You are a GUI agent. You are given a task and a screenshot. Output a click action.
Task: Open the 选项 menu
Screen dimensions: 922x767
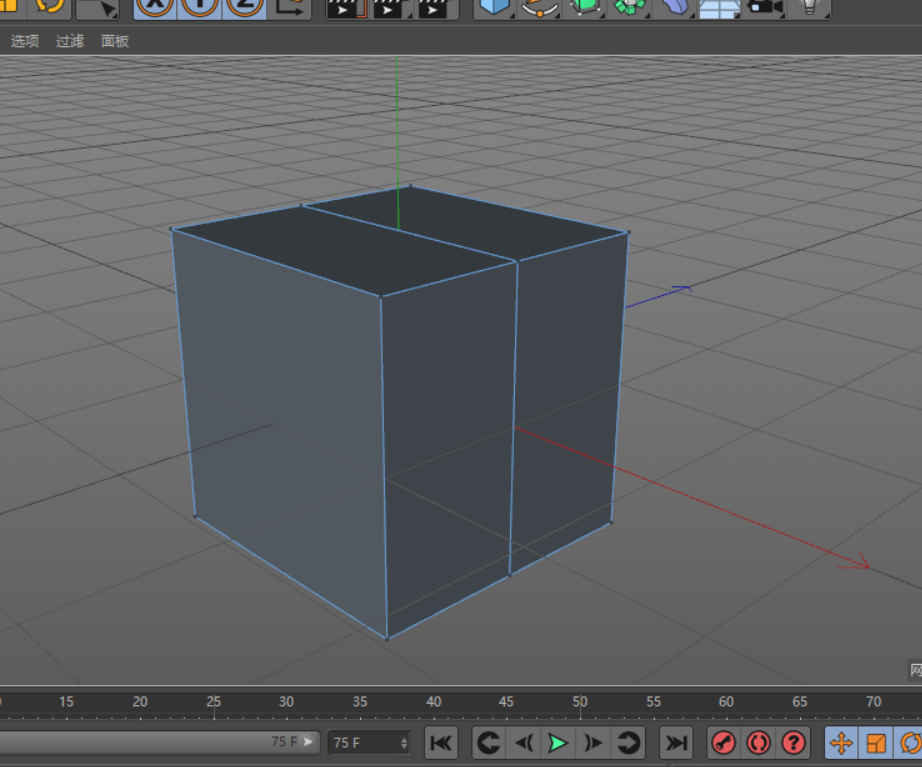click(x=25, y=41)
